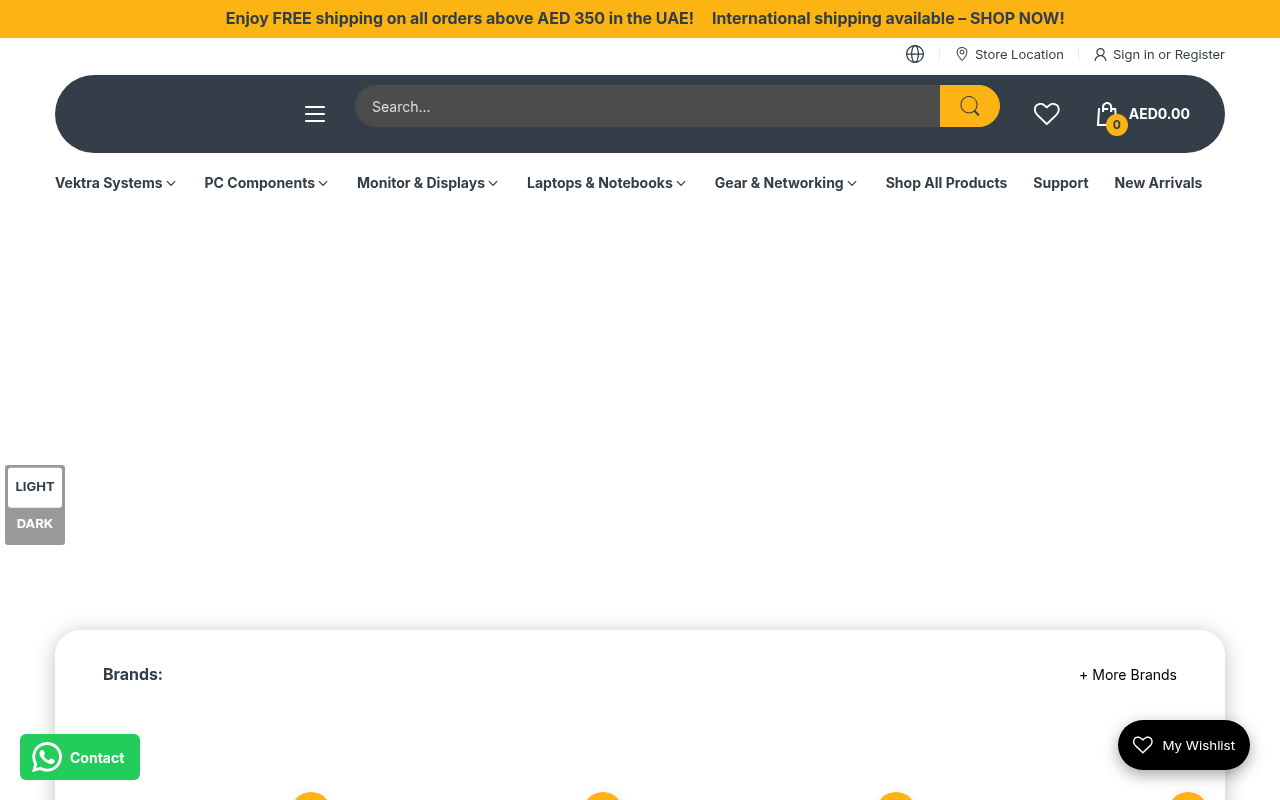Expand the Gear & Networking menu
Screen dimensions: 1280x800
click(x=786, y=183)
